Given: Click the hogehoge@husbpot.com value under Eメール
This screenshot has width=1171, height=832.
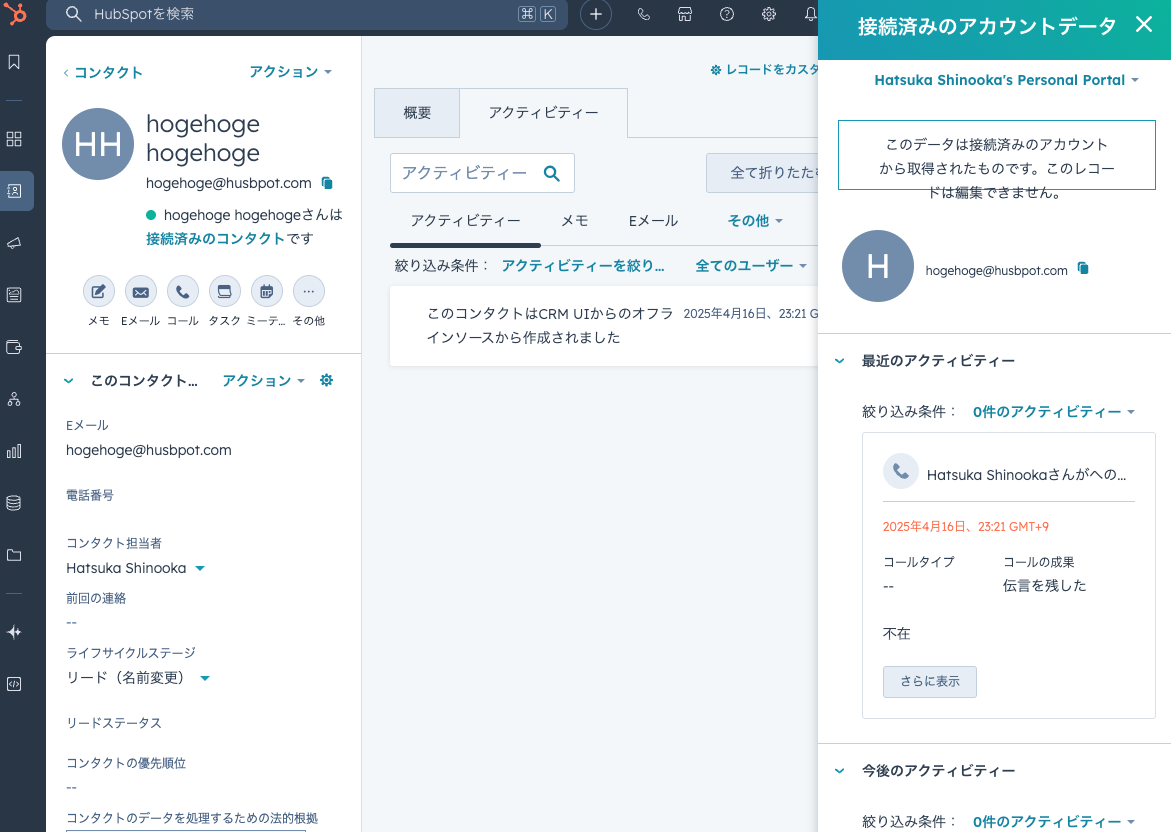Looking at the screenshot, I should [149, 450].
